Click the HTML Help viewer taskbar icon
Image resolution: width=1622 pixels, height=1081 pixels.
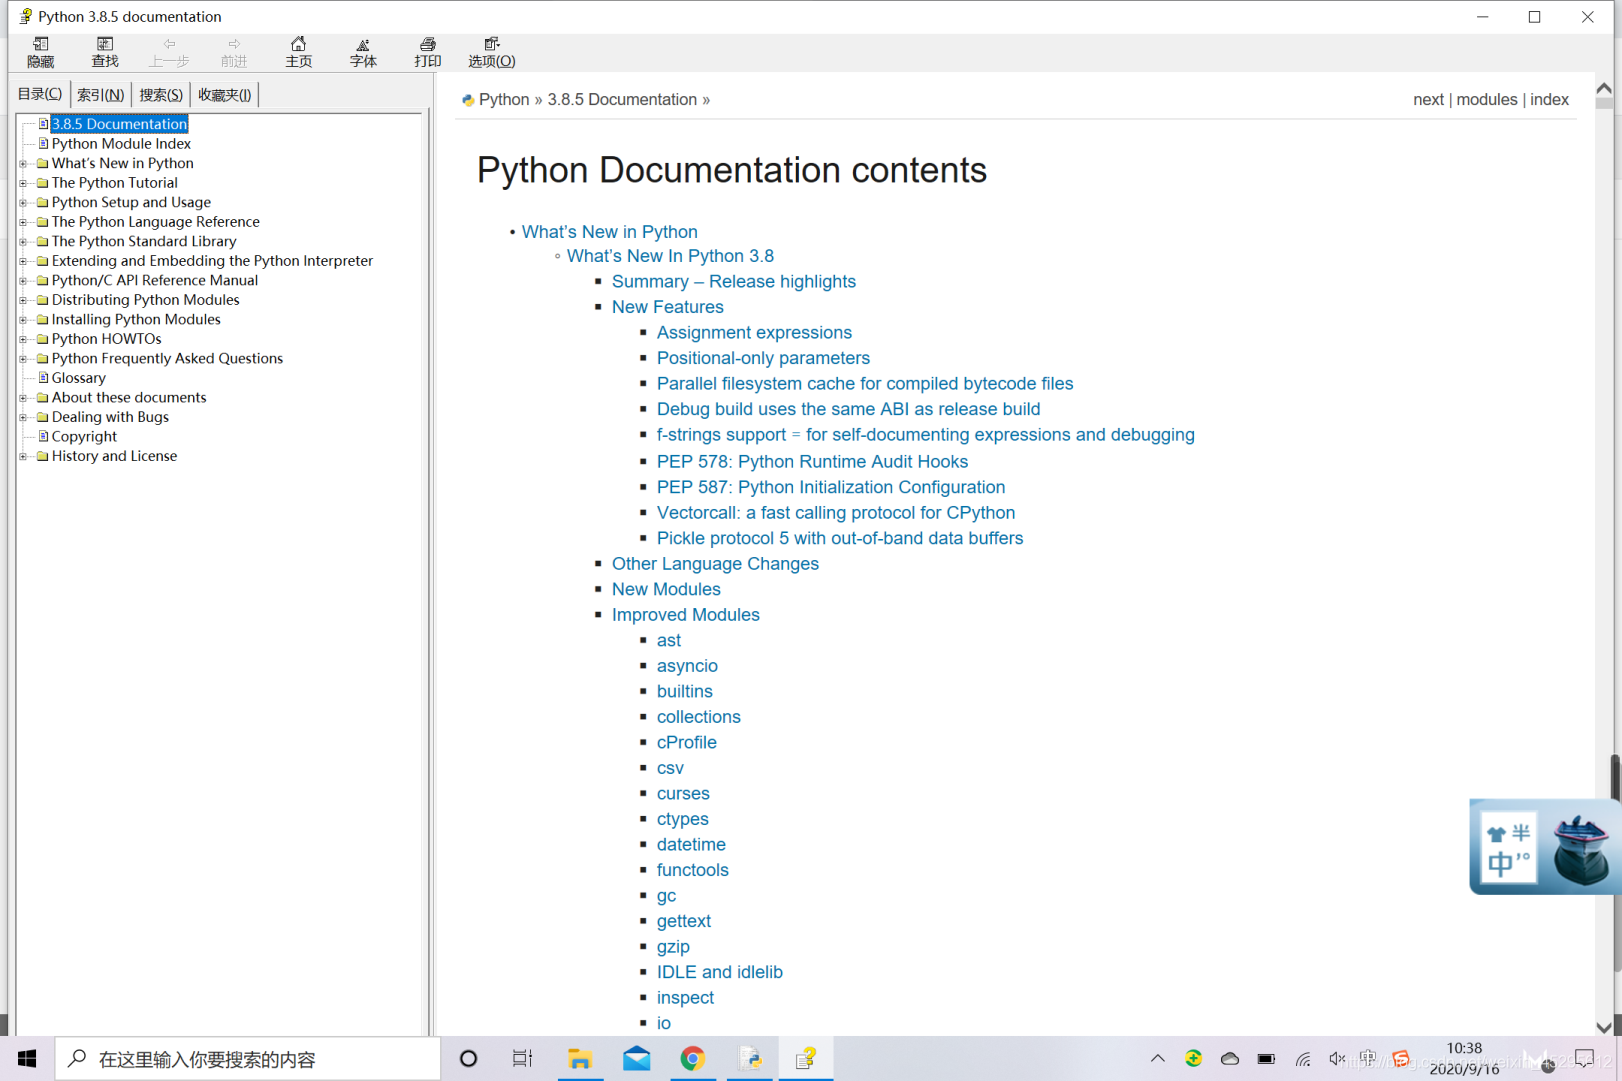tap(806, 1058)
